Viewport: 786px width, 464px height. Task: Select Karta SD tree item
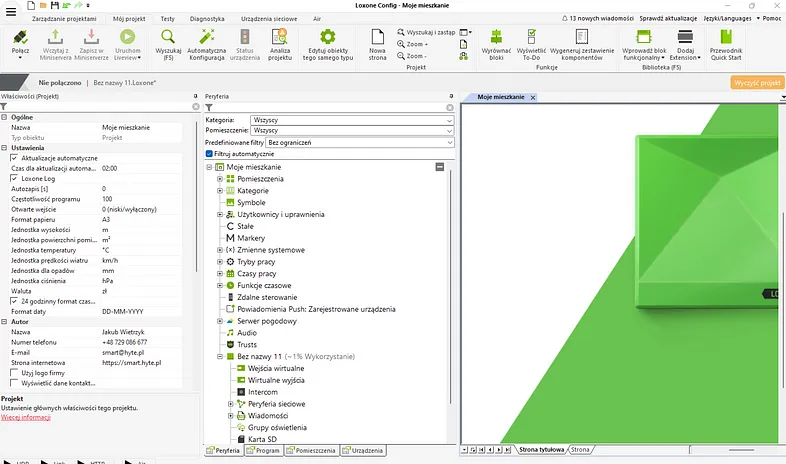(262, 439)
